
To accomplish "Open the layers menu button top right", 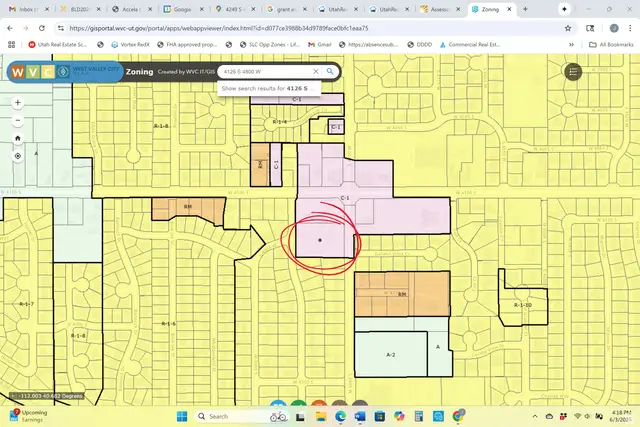I will pyautogui.click(x=574, y=72).
